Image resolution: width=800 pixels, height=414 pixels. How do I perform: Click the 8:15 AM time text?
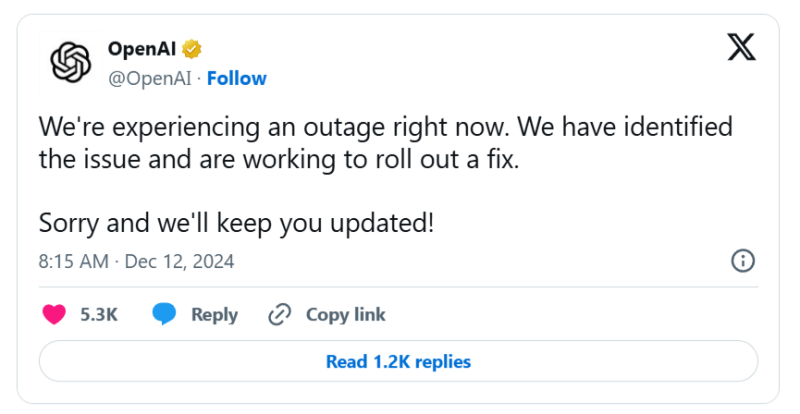point(73,262)
